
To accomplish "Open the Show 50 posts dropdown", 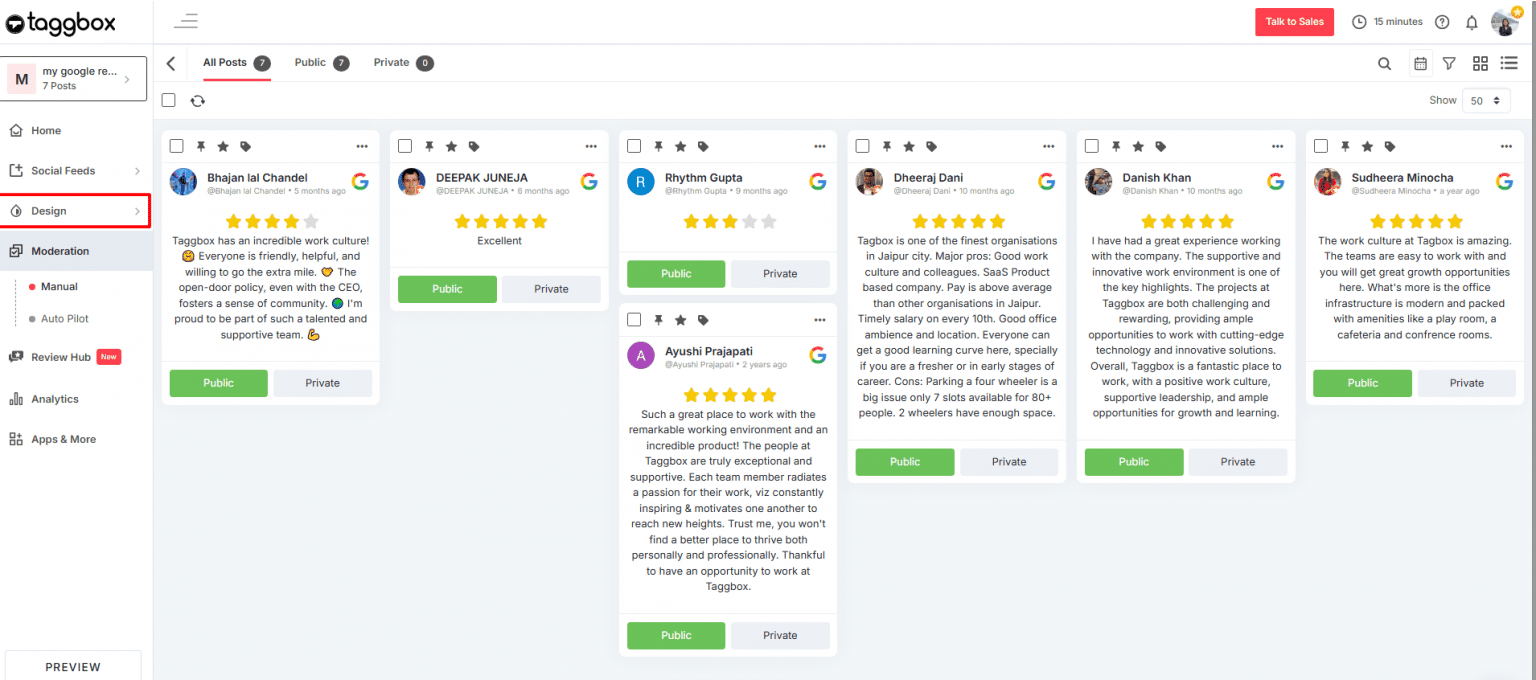I will 1486,100.
